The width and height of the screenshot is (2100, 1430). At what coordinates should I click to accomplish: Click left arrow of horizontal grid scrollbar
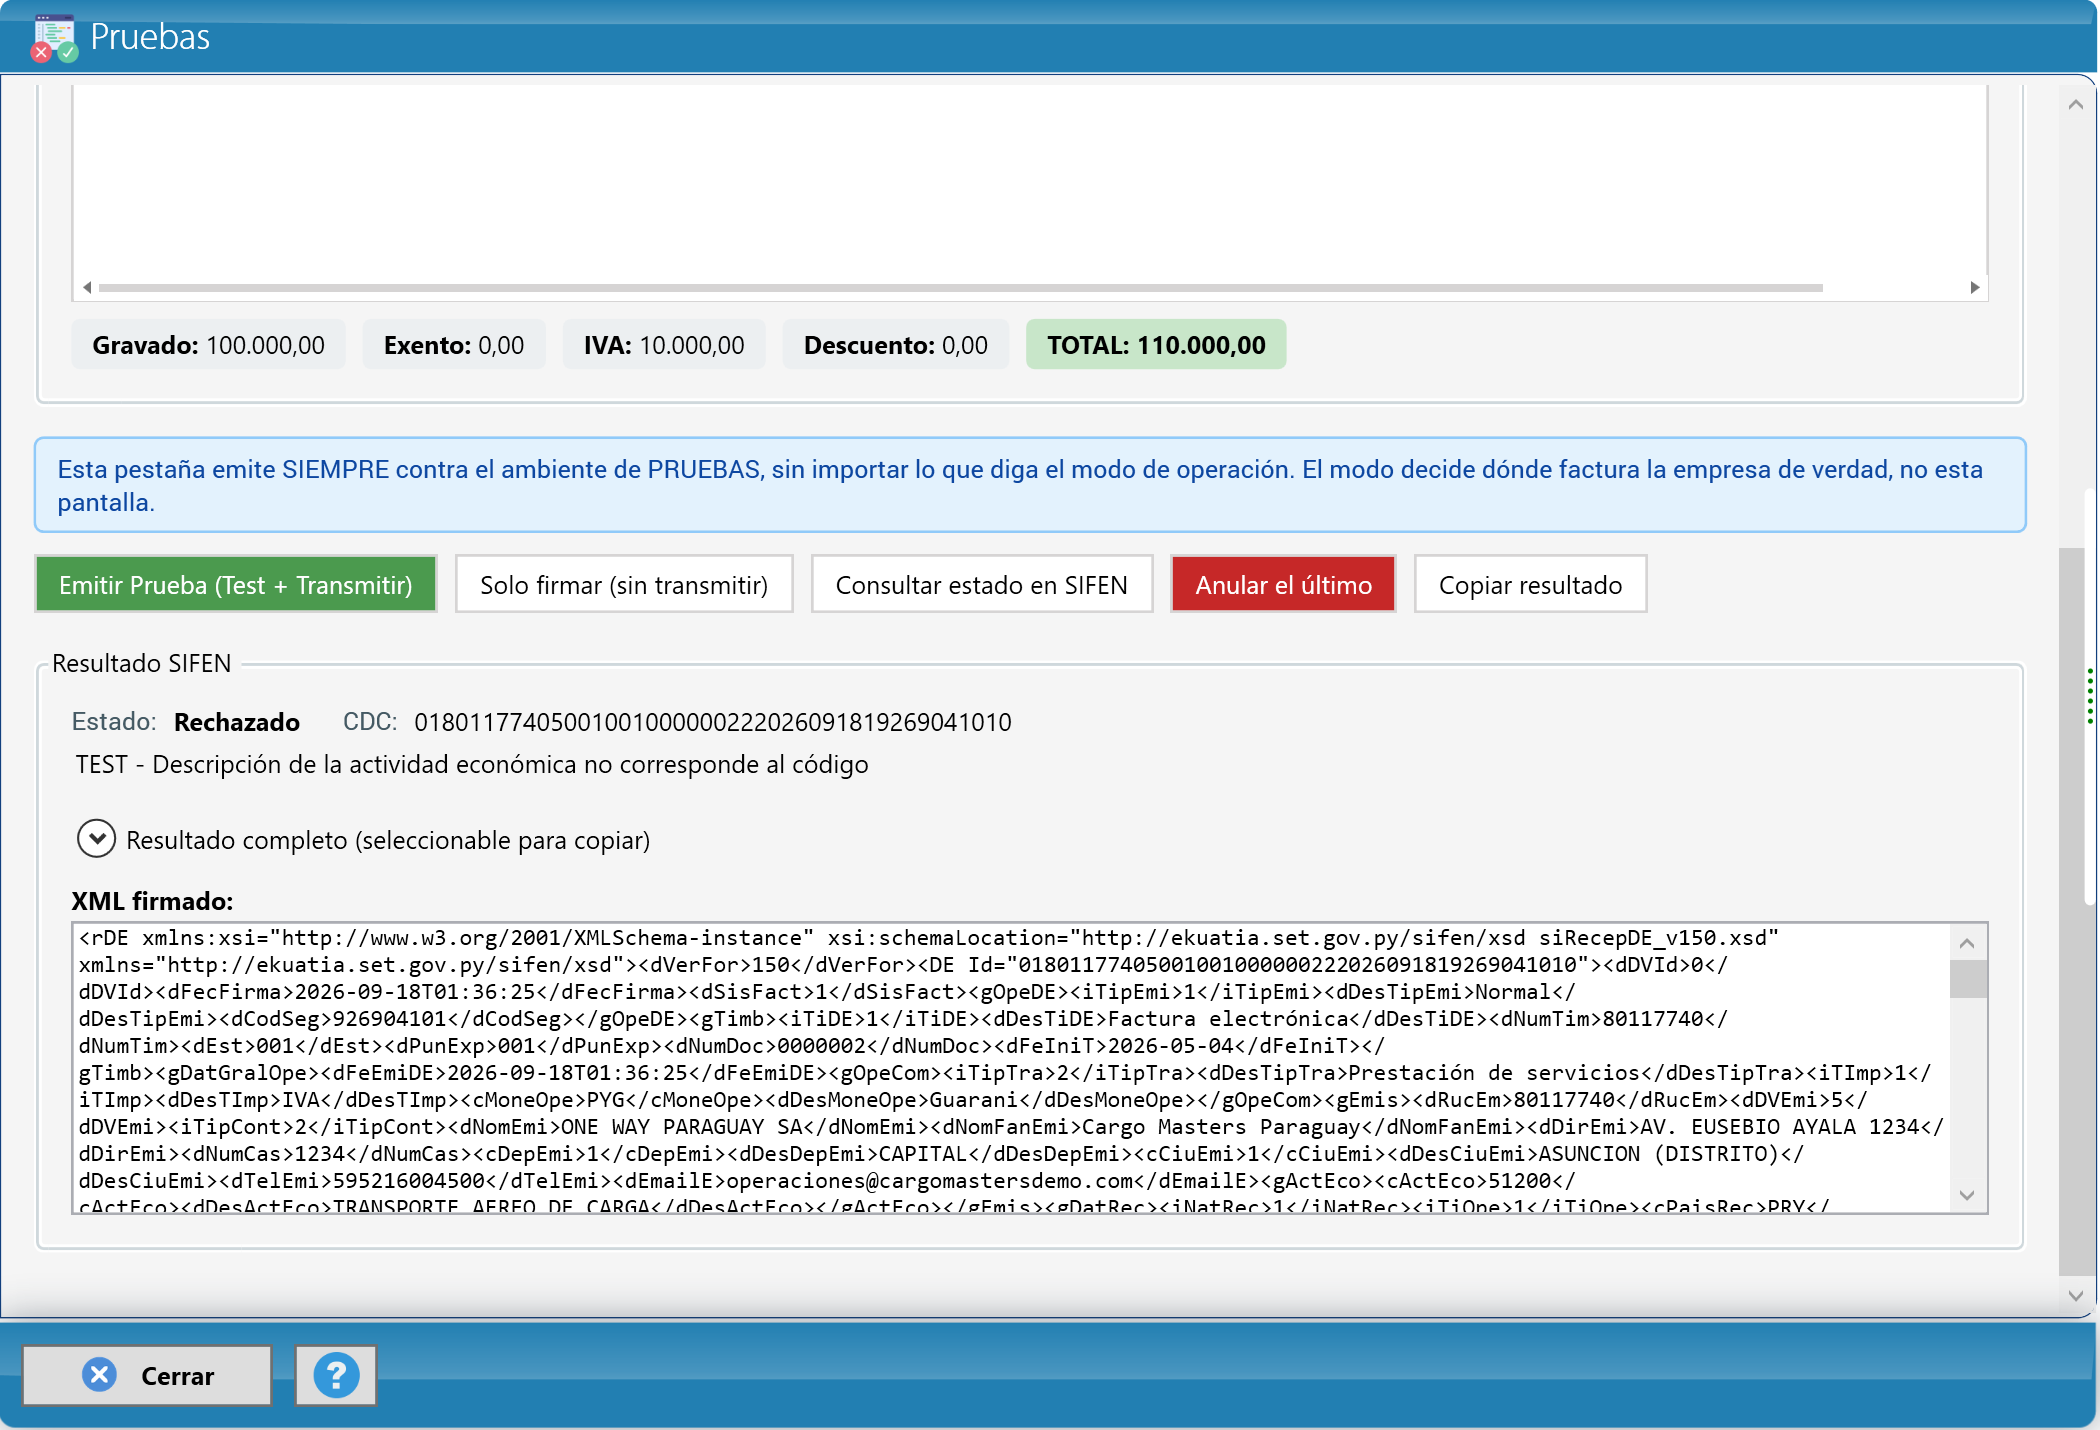87,287
